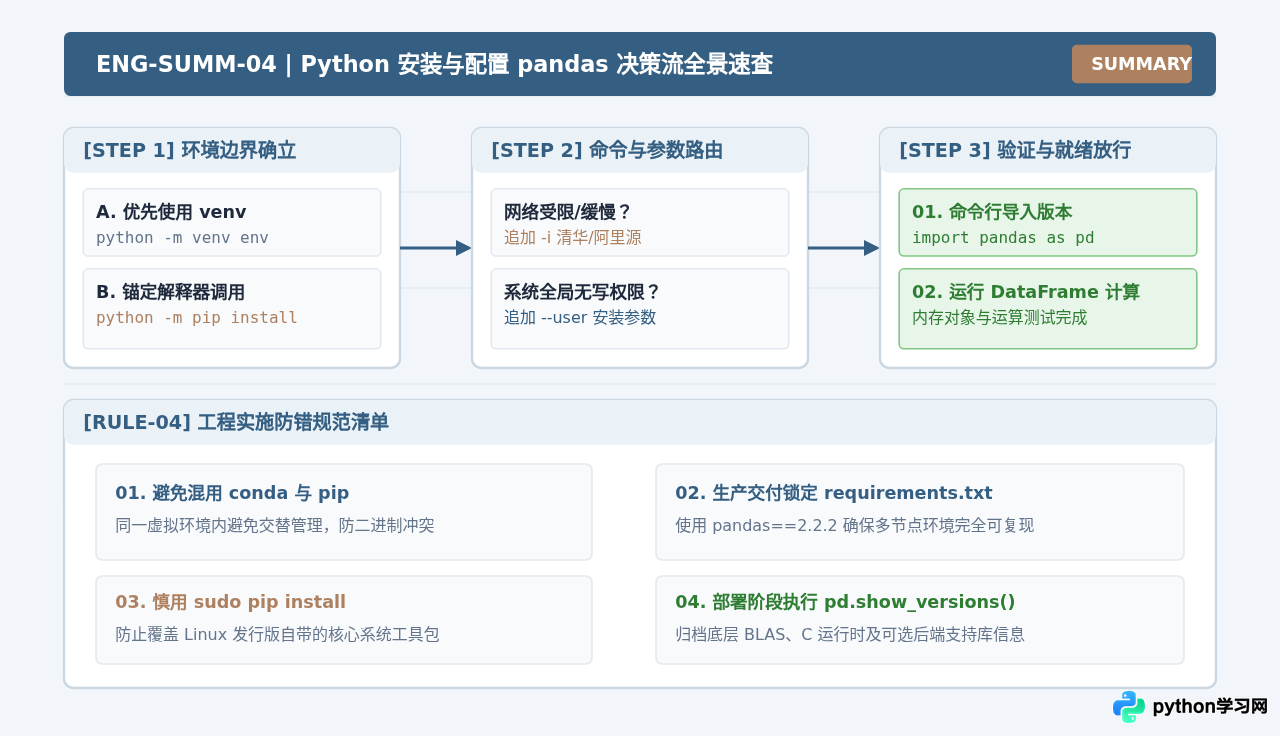Select rule "02. 生产交付锁定 requirements.txt"
The width and height of the screenshot is (1280, 736).
coord(834,493)
